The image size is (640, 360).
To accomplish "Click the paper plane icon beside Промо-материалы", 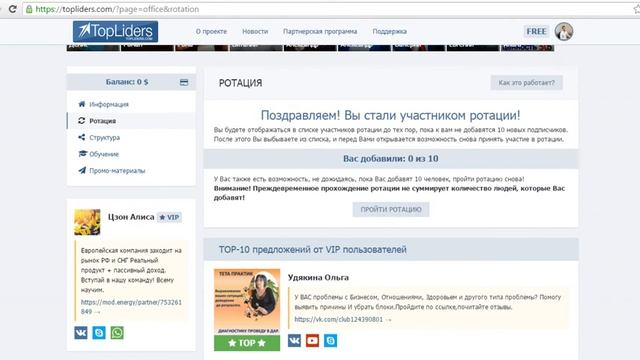I will (82, 171).
